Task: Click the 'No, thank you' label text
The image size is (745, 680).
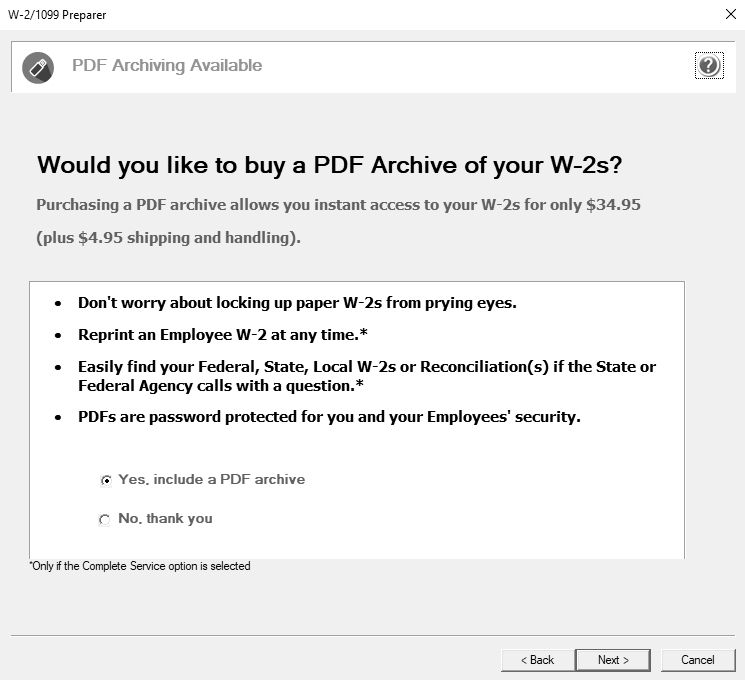Action: coord(165,518)
